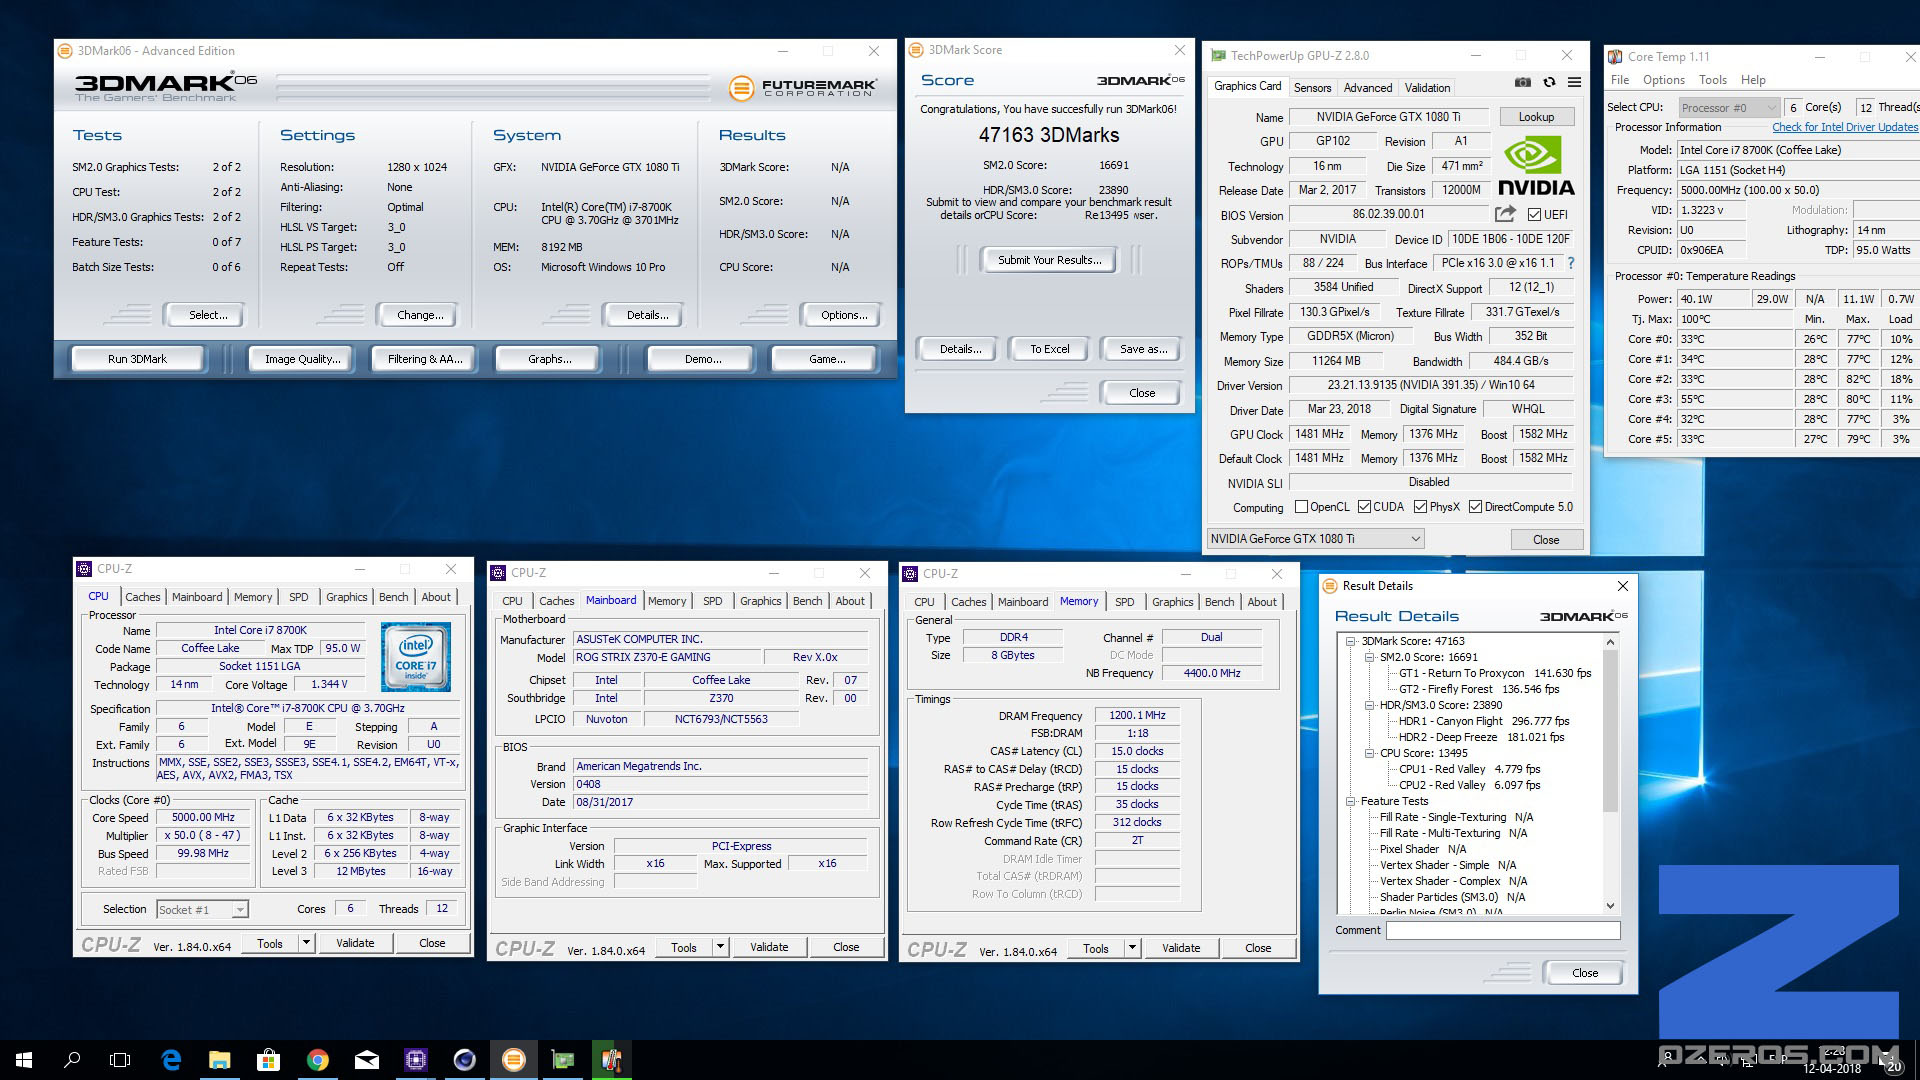Screen dimensions: 1920x1080
Task: Toggle the CUDA checkbox in GPU-Z
Action: pos(1364,507)
